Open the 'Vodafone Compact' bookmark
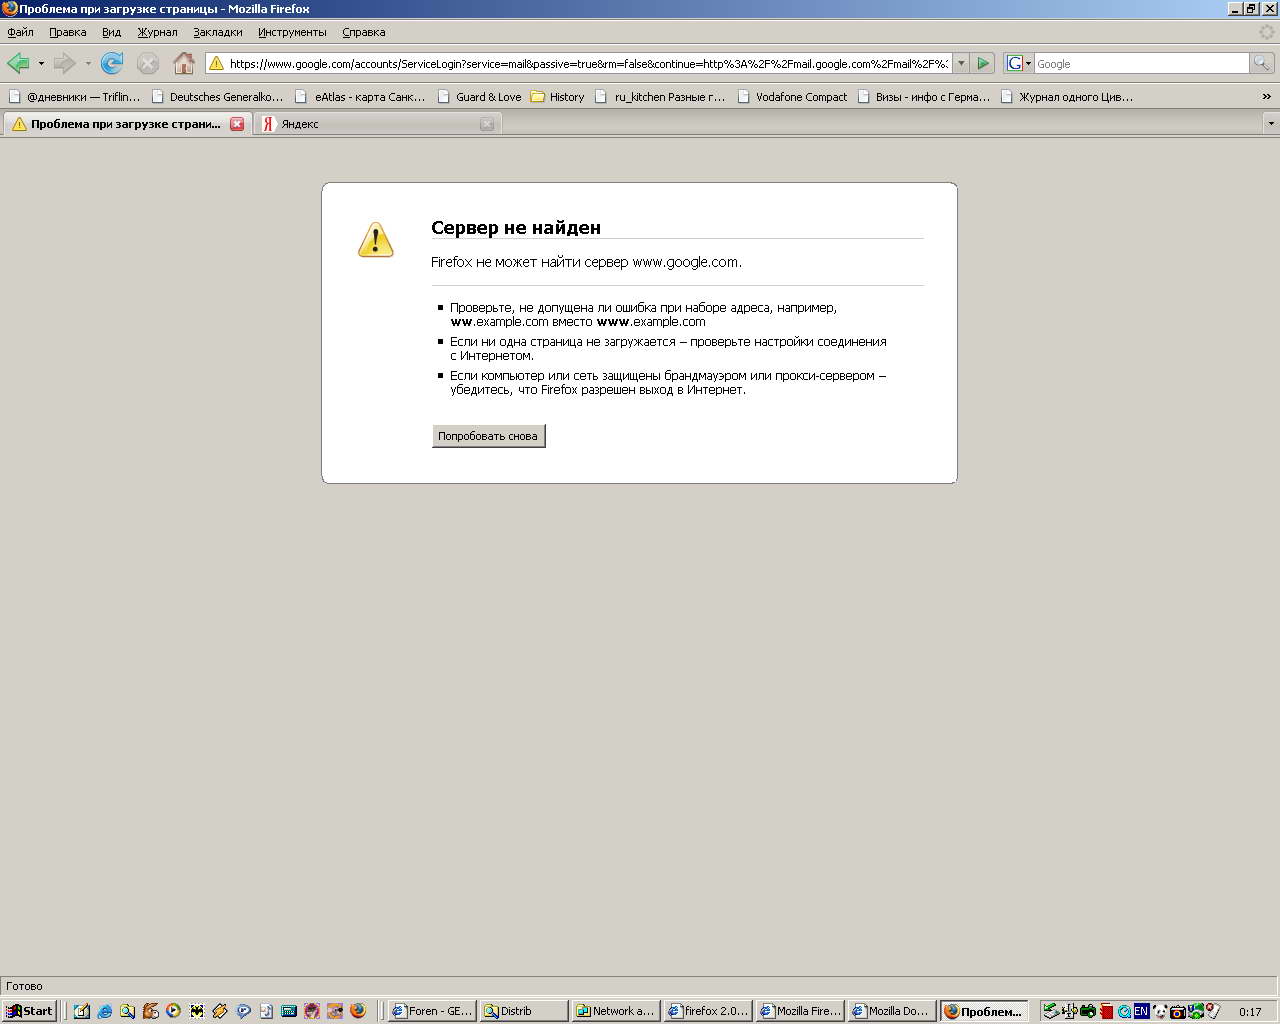Image resolution: width=1280 pixels, height=1024 pixels. (792, 97)
